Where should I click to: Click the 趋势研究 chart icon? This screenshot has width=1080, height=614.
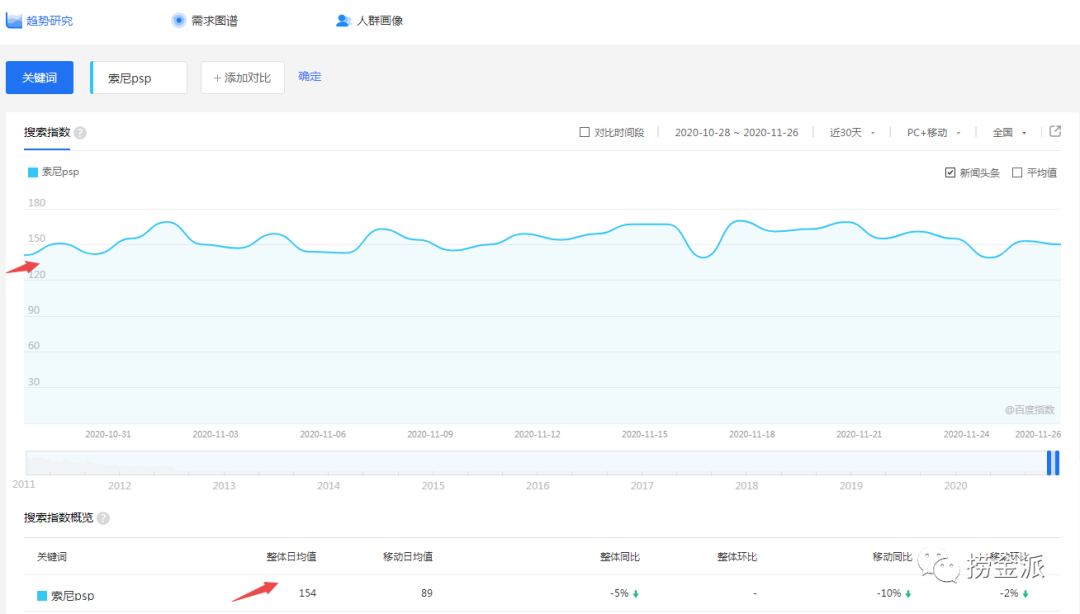(14, 20)
